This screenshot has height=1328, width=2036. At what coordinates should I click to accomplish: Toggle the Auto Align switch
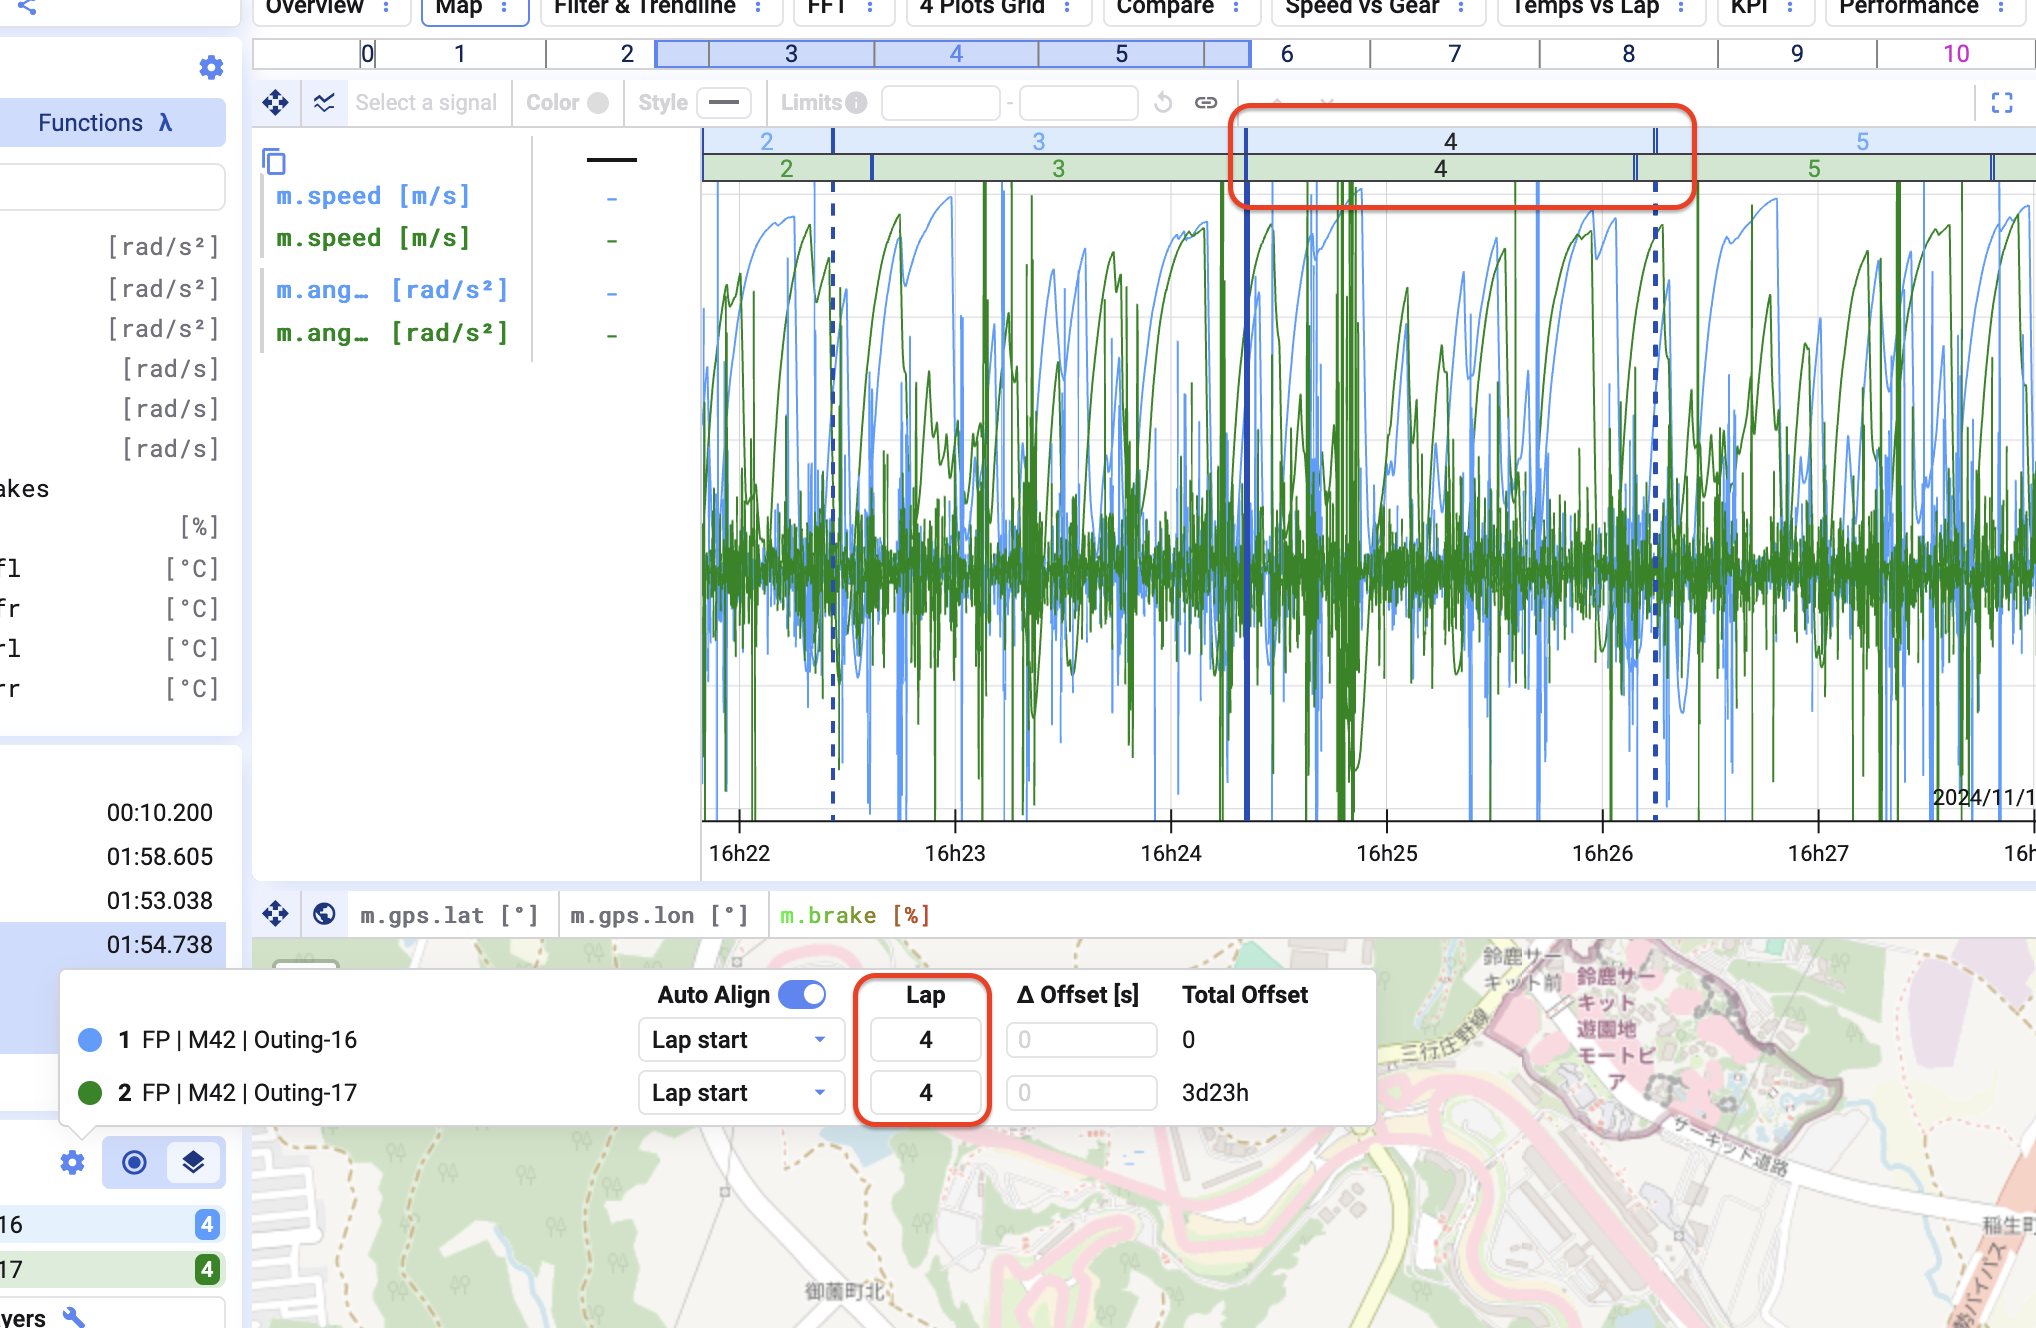click(x=802, y=994)
